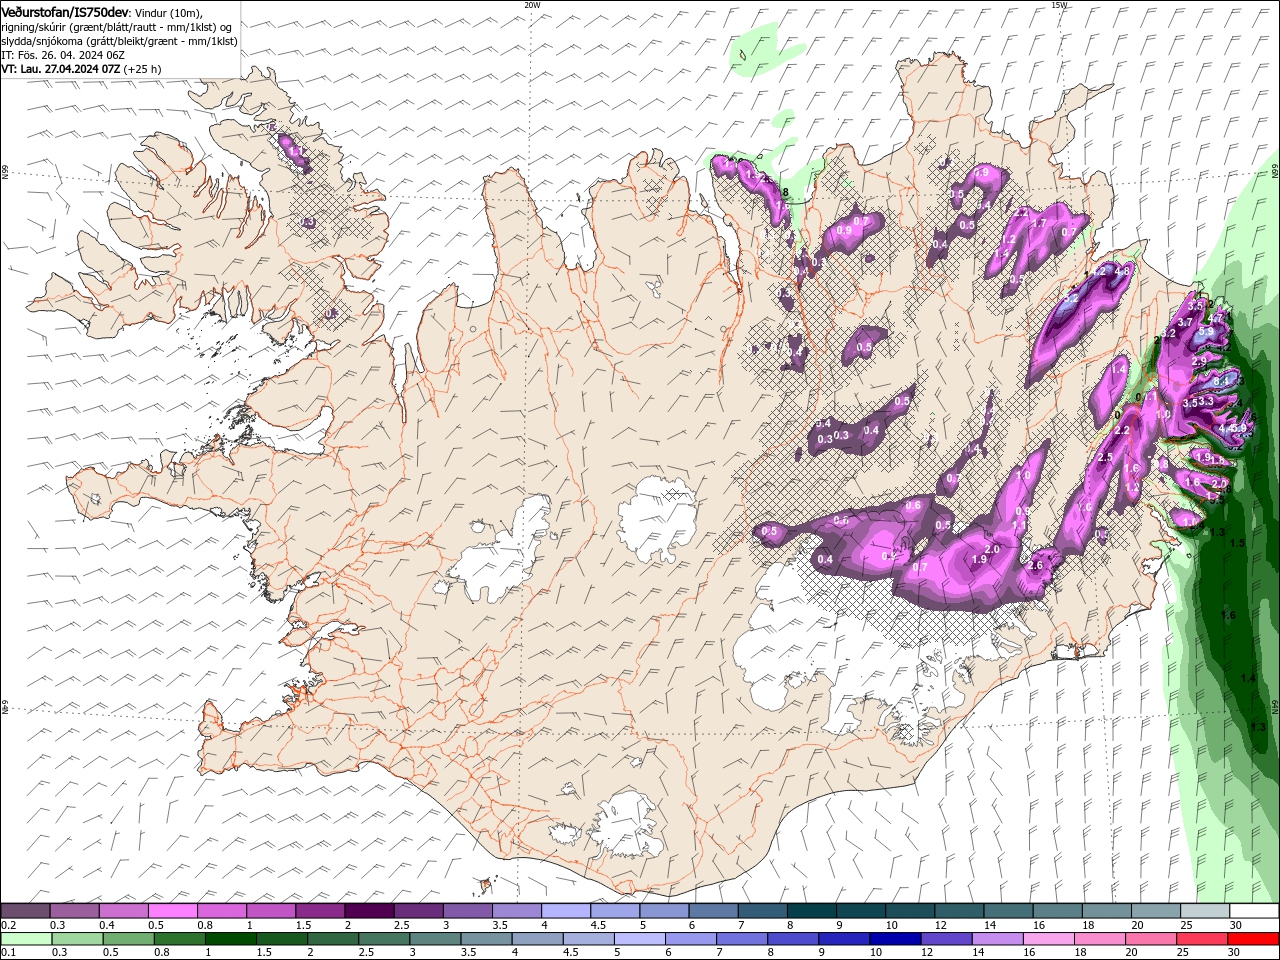1280x960 pixels.
Task: Pick the upper-row snow swatch starting at 3
Action: [x=466, y=911]
